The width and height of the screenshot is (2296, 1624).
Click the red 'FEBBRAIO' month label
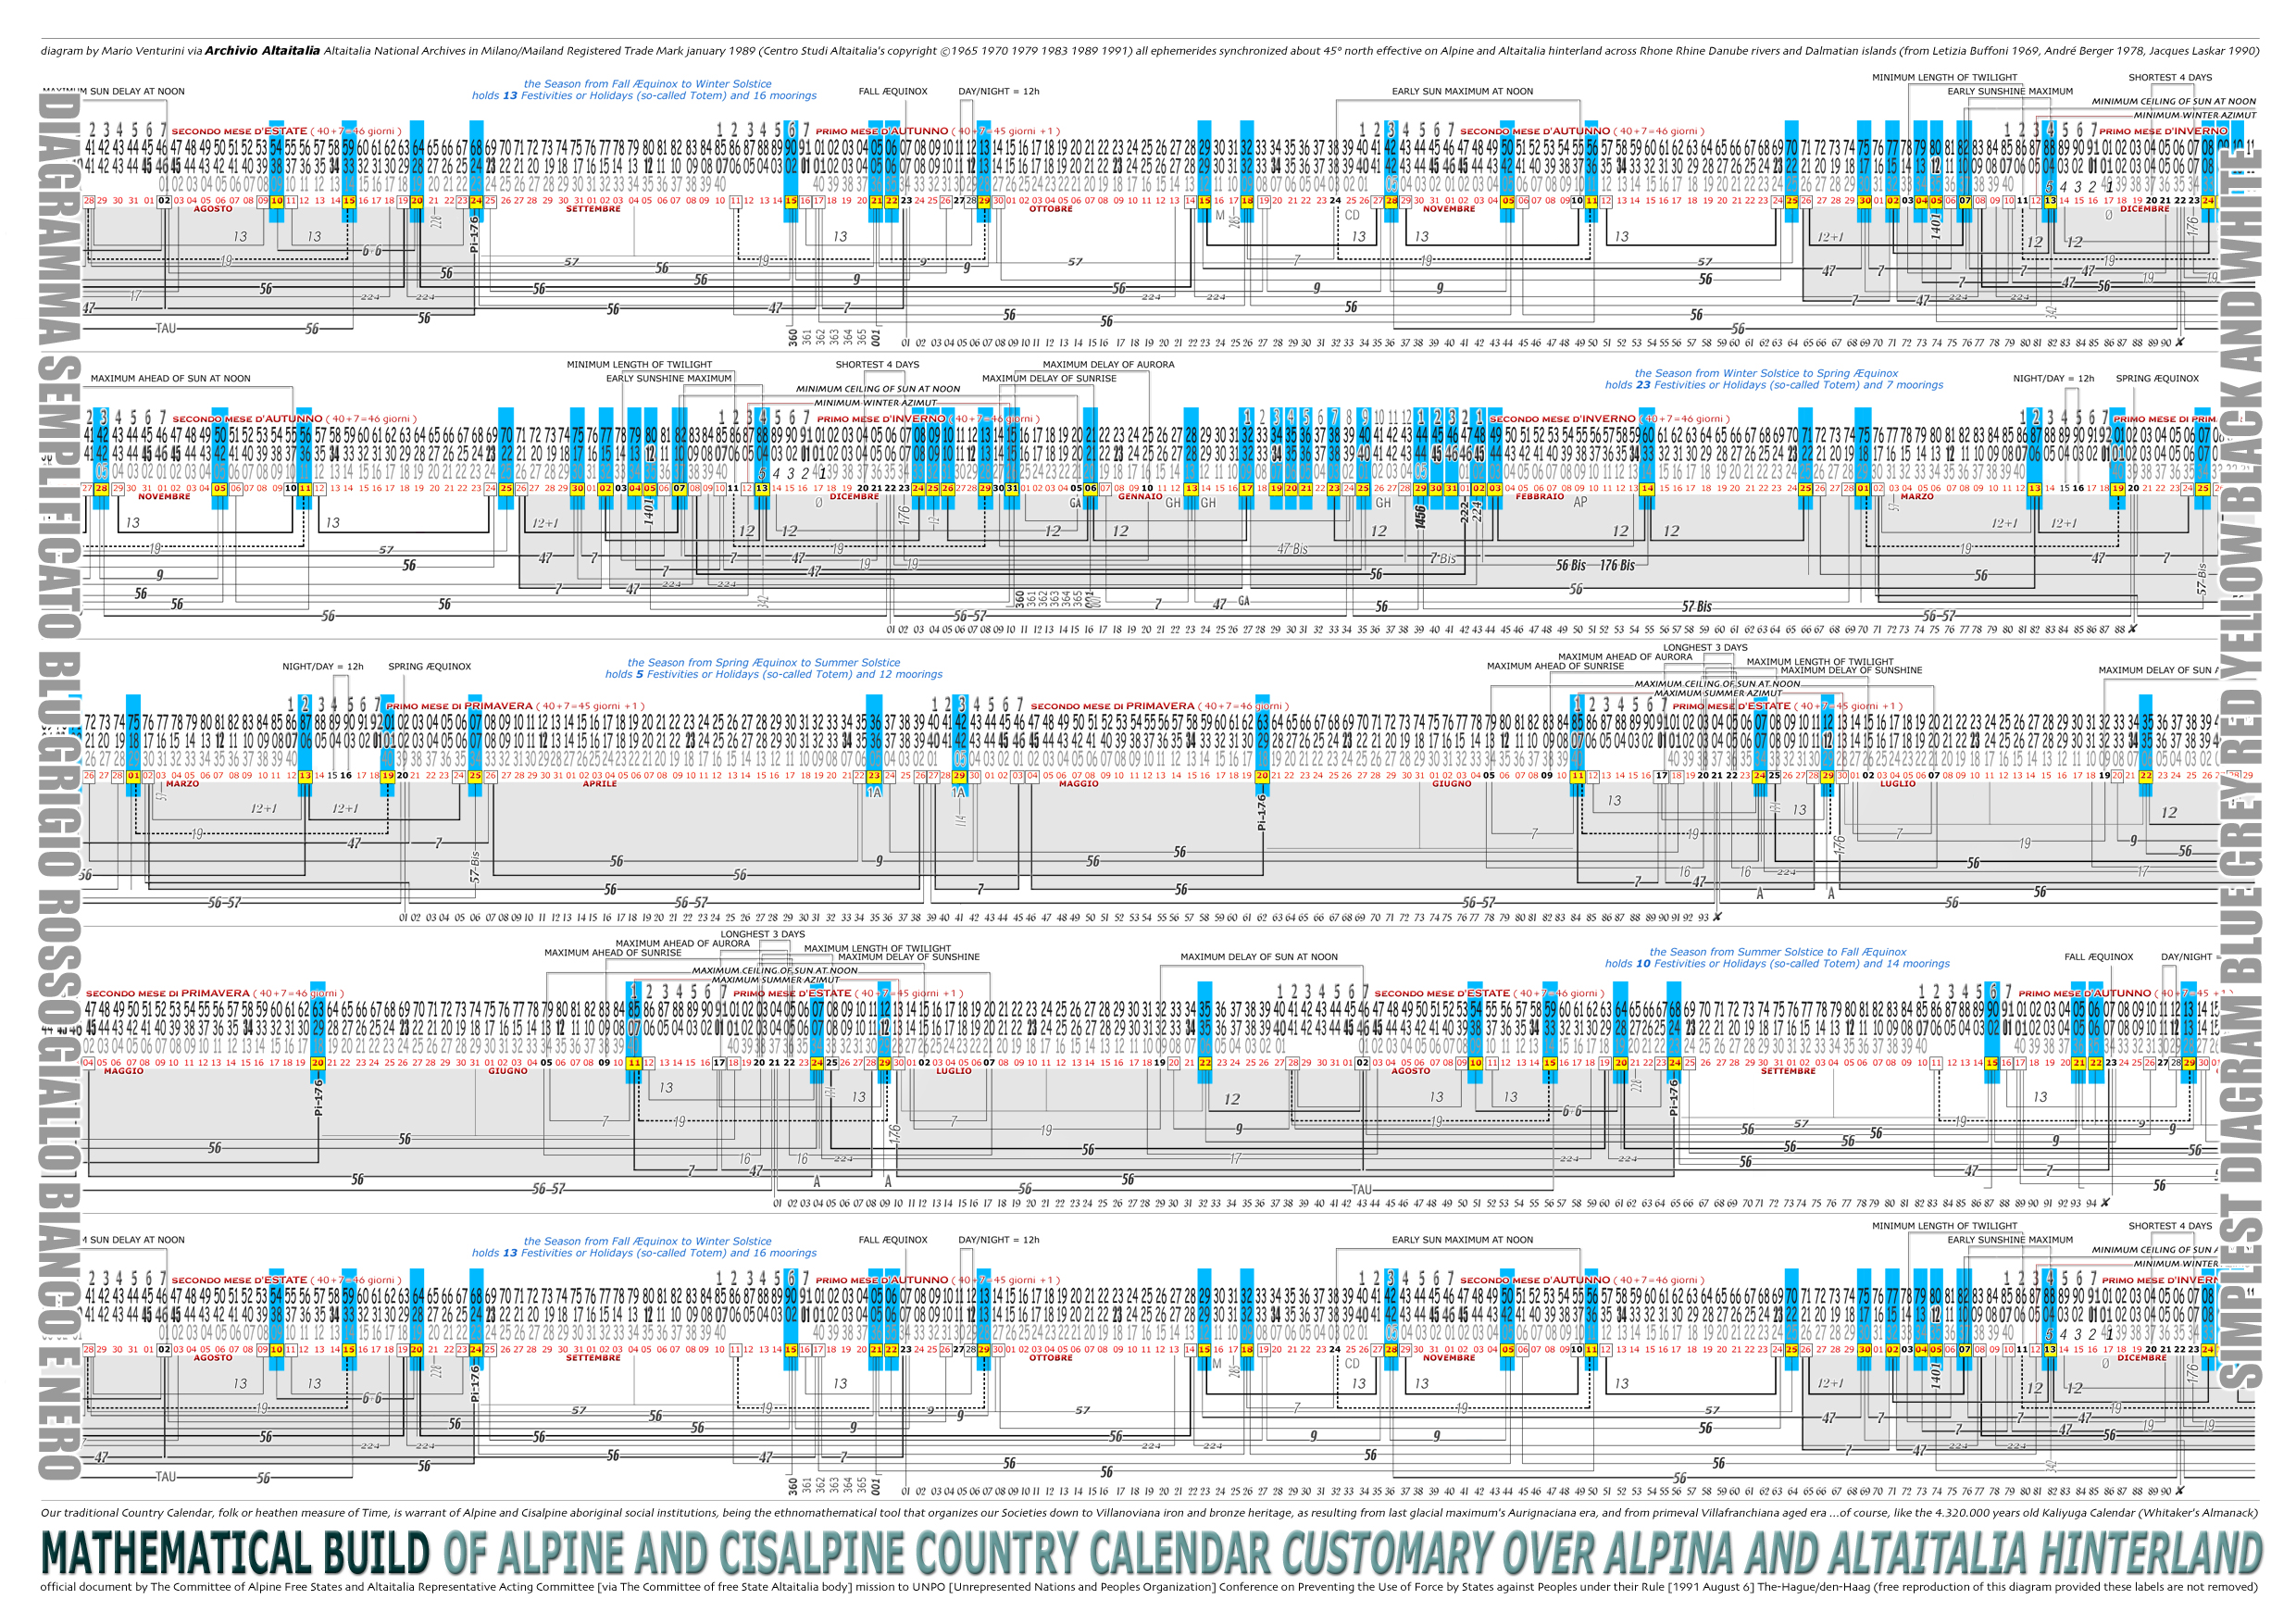[1539, 497]
